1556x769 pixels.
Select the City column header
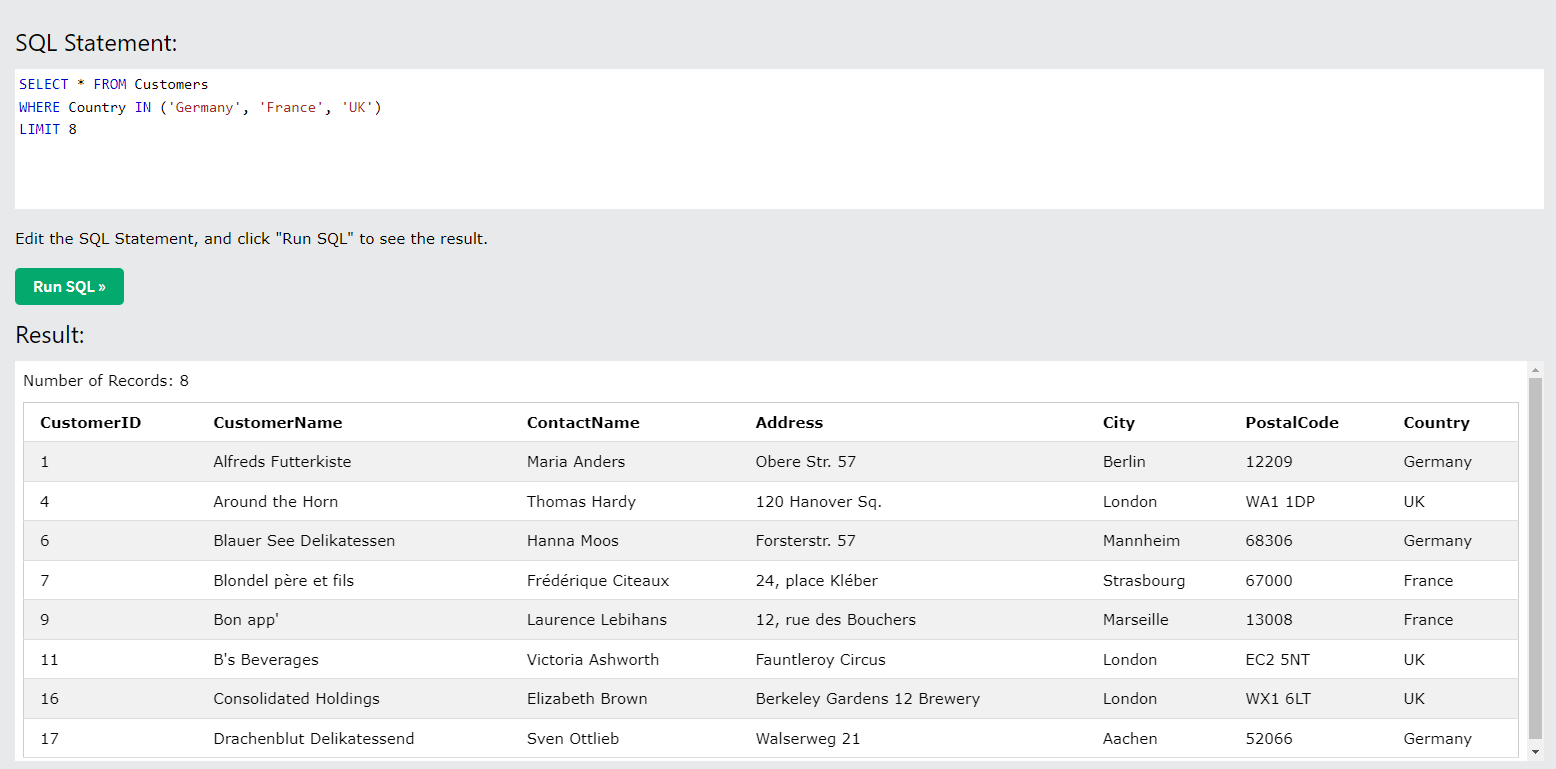1119,422
